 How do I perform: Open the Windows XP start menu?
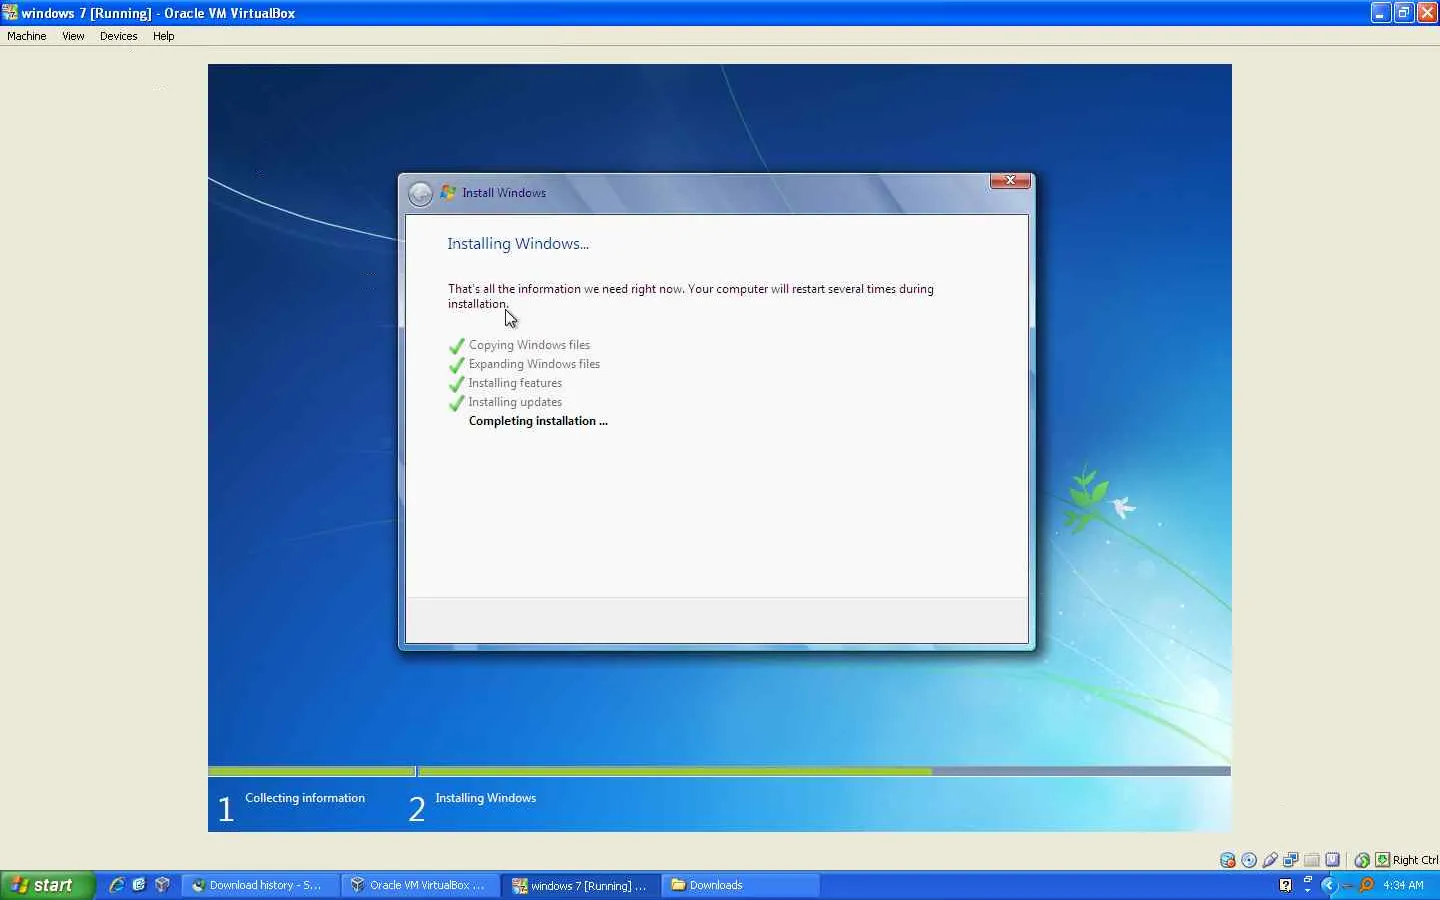tap(47, 885)
